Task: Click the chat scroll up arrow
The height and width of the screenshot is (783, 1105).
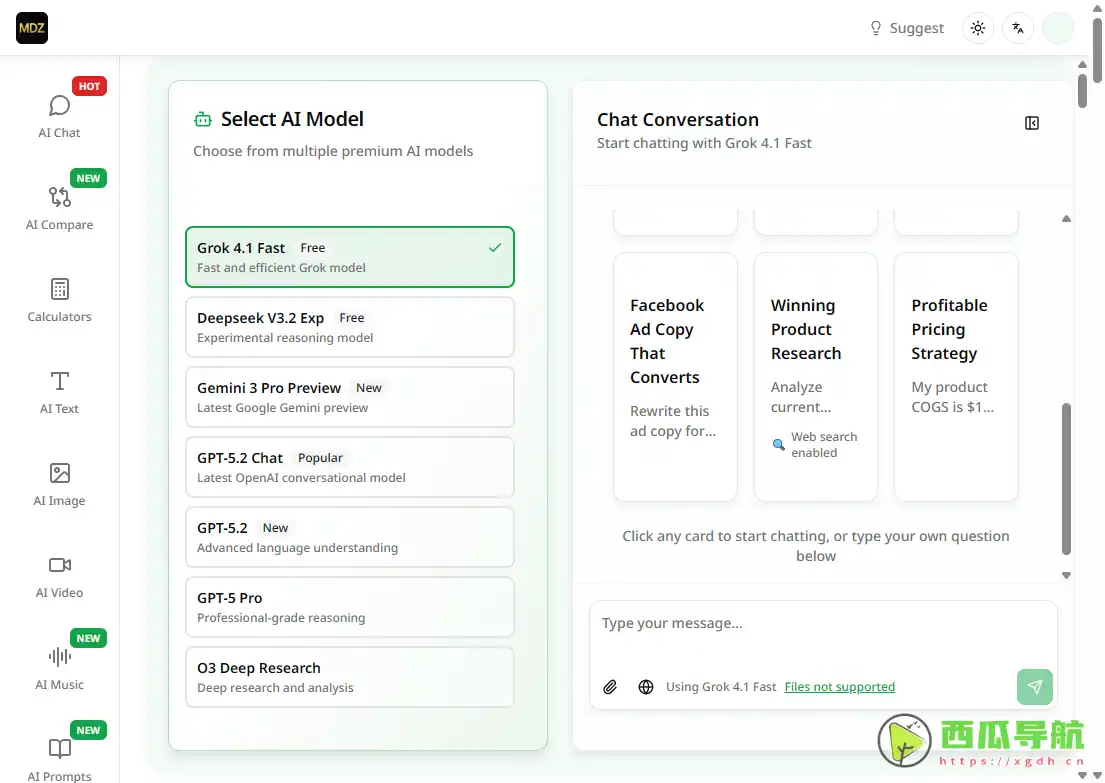Action: point(1066,218)
